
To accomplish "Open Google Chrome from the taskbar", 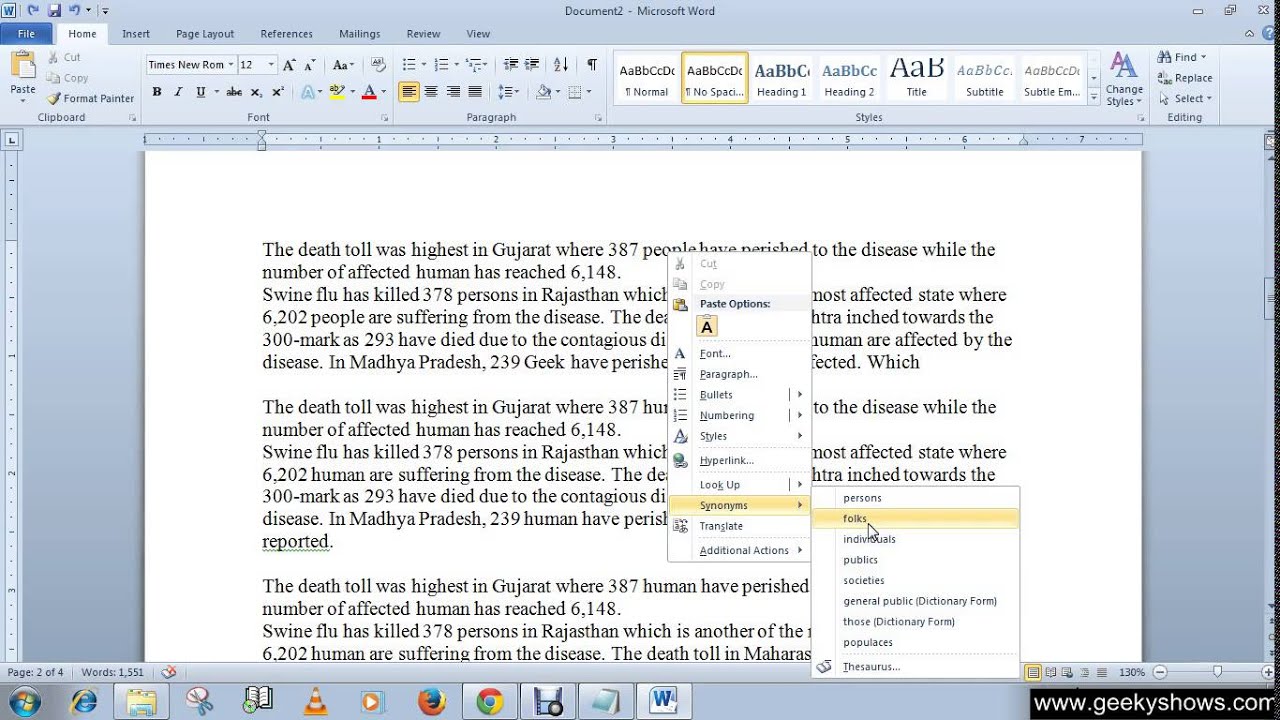I will click(x=490, y=701).
